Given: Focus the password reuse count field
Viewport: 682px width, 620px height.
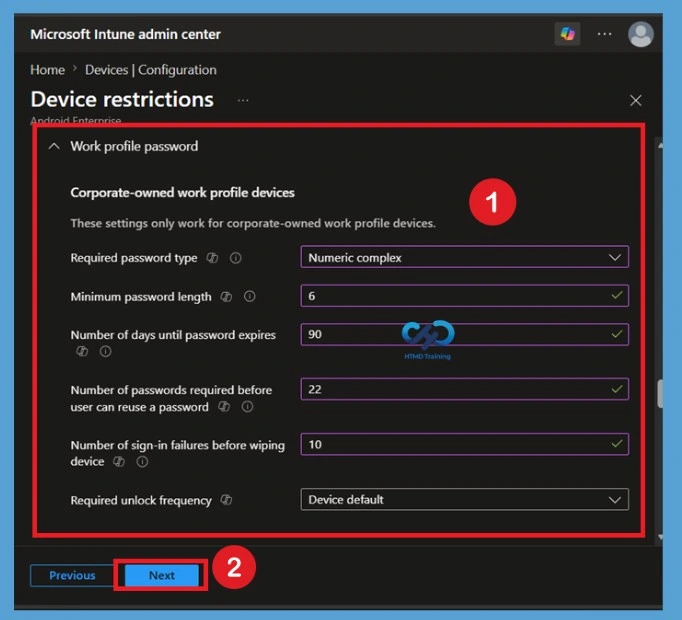Looking at the screenshot, I should tap(464, 389).
